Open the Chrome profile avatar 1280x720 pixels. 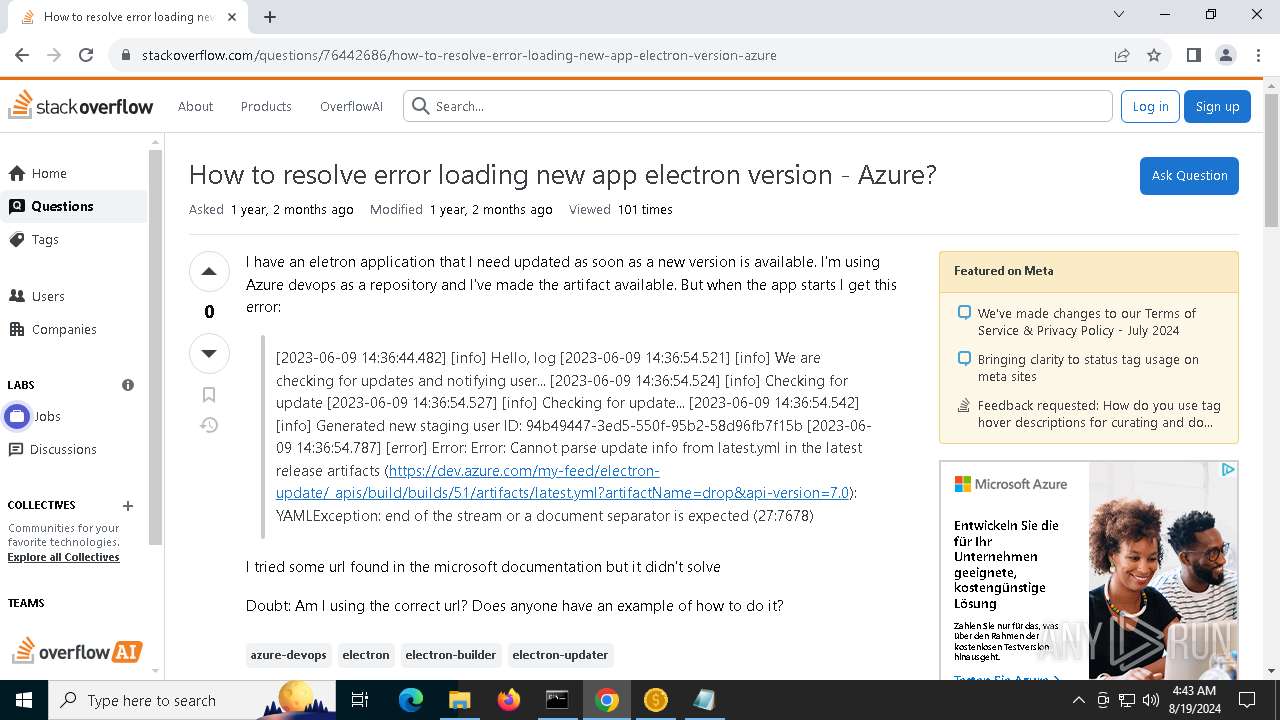click(x=1225, y=55)
